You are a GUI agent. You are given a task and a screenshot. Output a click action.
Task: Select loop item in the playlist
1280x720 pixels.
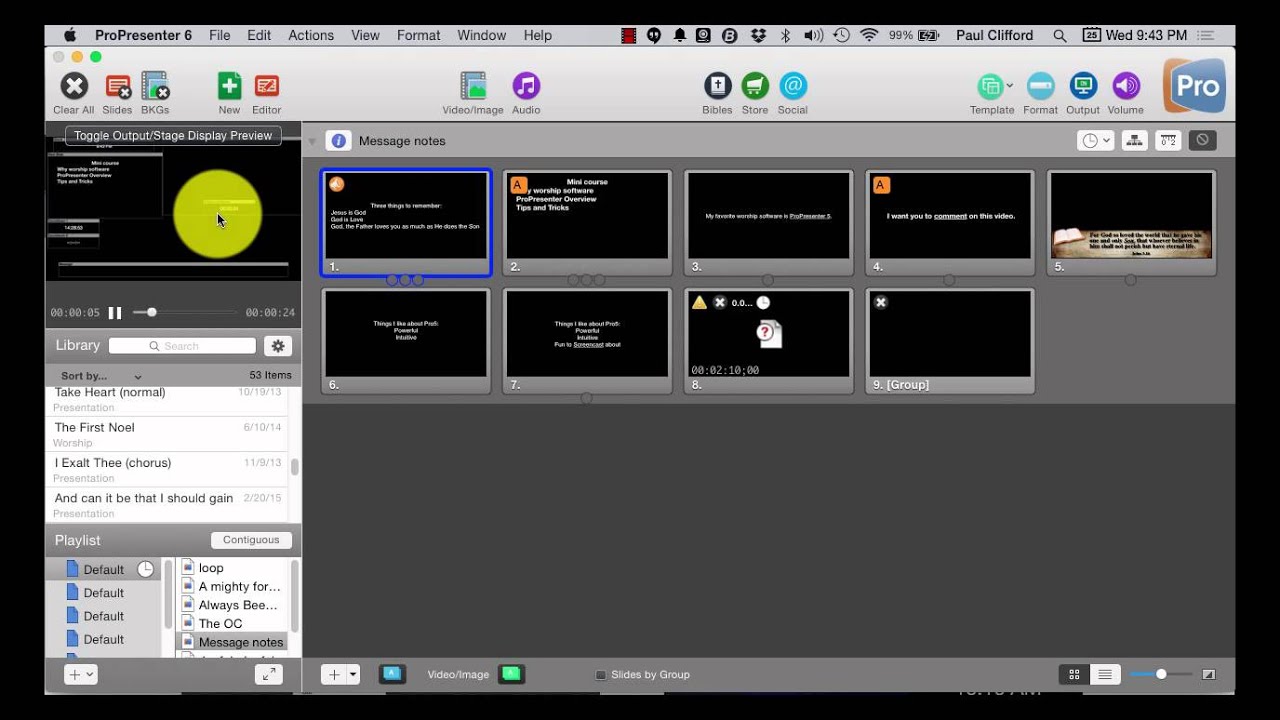click(x=233, y=568)
